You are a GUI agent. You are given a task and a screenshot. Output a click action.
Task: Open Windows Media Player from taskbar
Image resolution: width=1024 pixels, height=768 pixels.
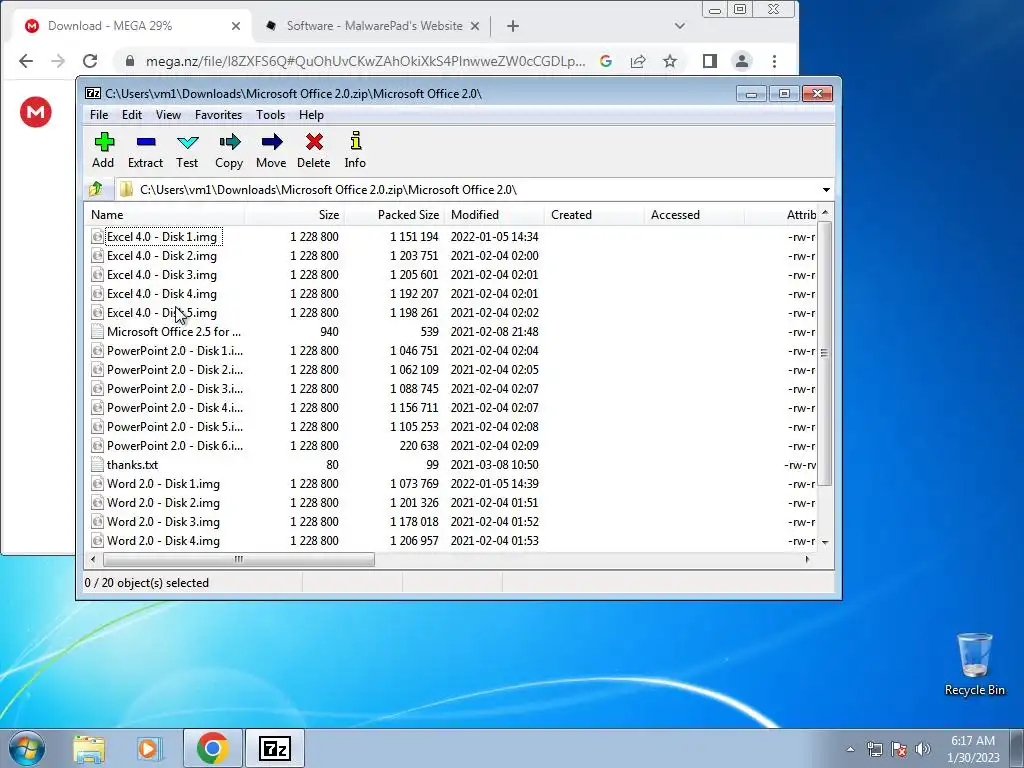pos(149,748)
